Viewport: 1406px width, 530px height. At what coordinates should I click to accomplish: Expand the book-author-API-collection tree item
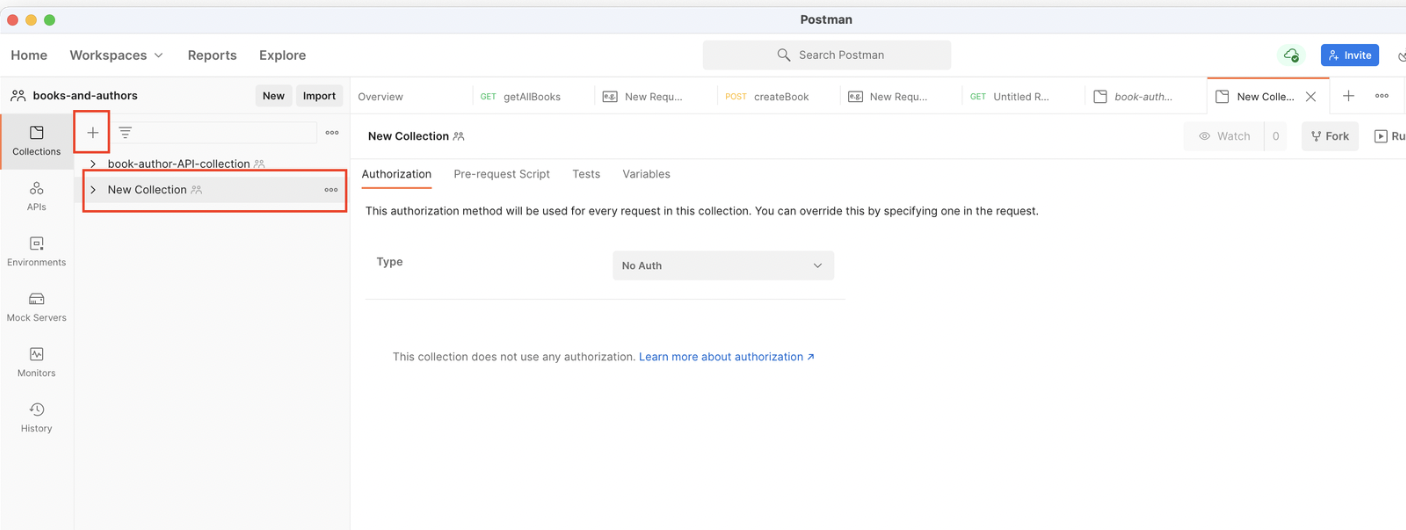point(93,164)
